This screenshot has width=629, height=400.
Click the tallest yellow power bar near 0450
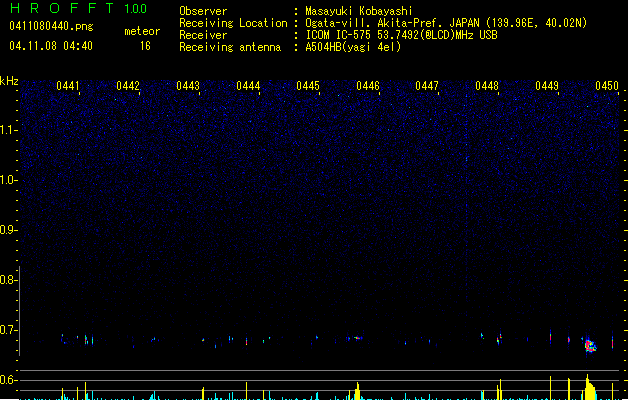(589, 387)
